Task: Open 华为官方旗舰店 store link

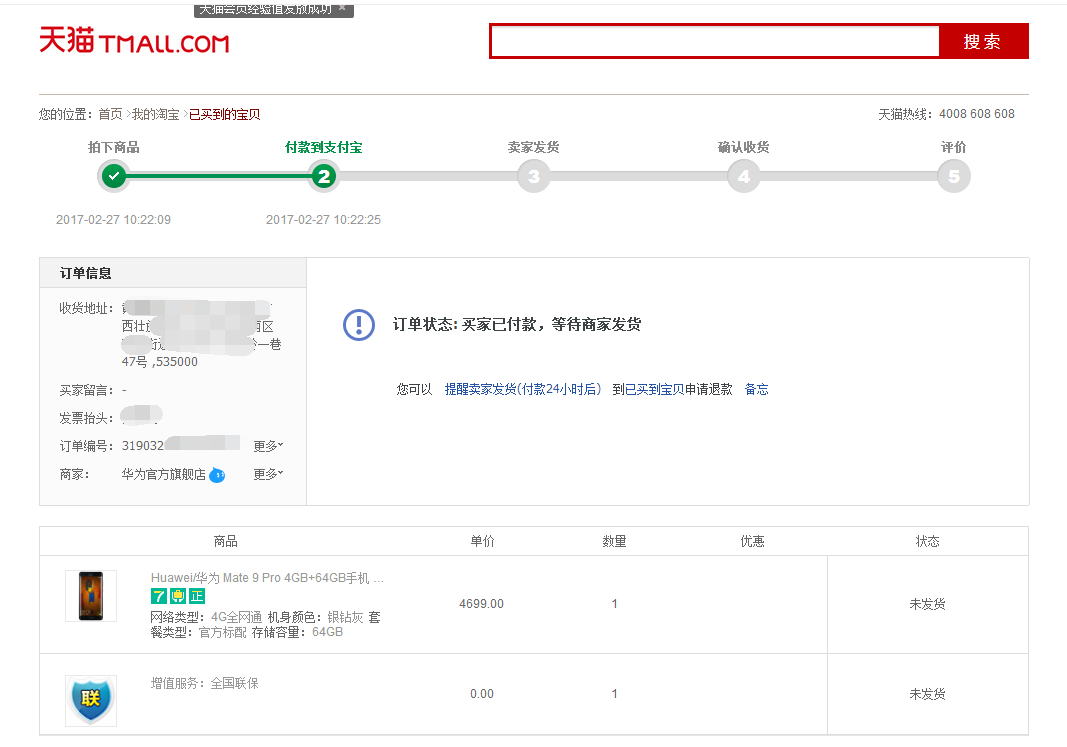Action: pyautogui.click(x=163, y=474)
